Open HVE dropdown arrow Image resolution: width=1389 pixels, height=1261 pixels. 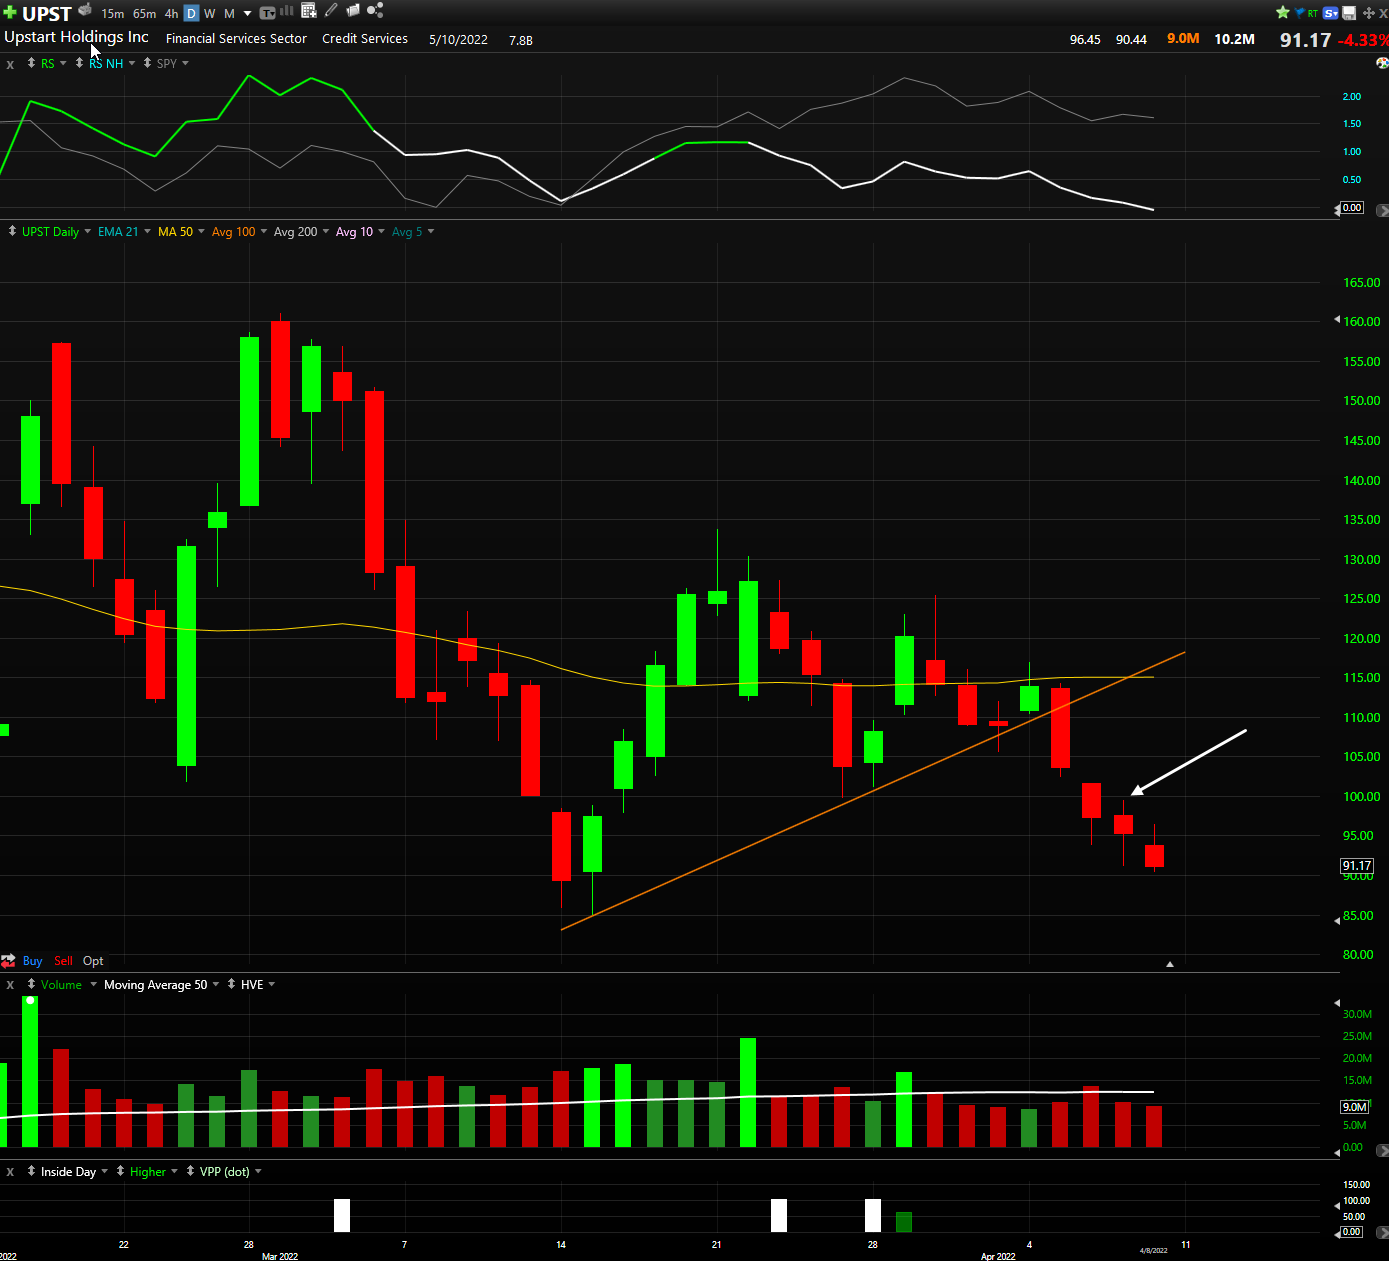(x=272, y=984)
